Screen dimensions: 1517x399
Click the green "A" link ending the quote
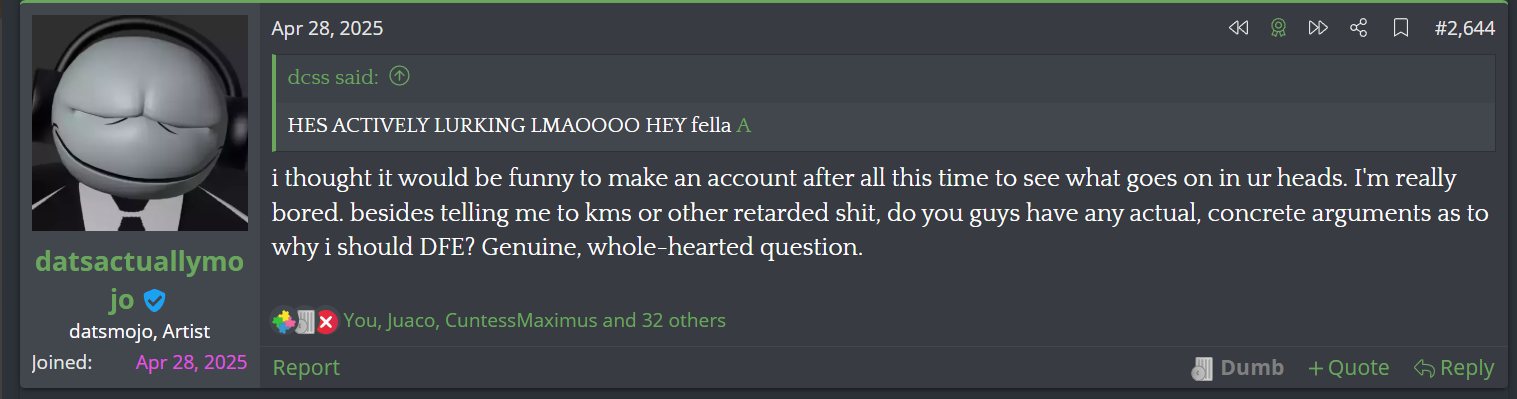pyautogui.click(x=743, y=126)
